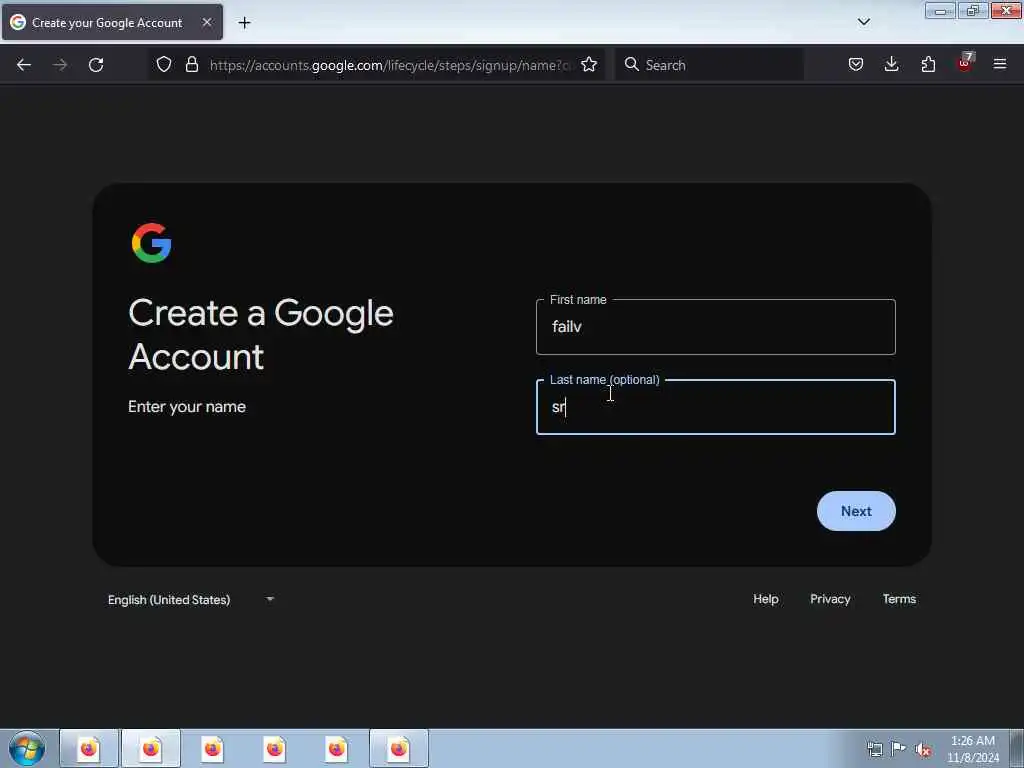Open a new tab with plus button
This screenshot has width=1024, height=768.
coord(244,23)
